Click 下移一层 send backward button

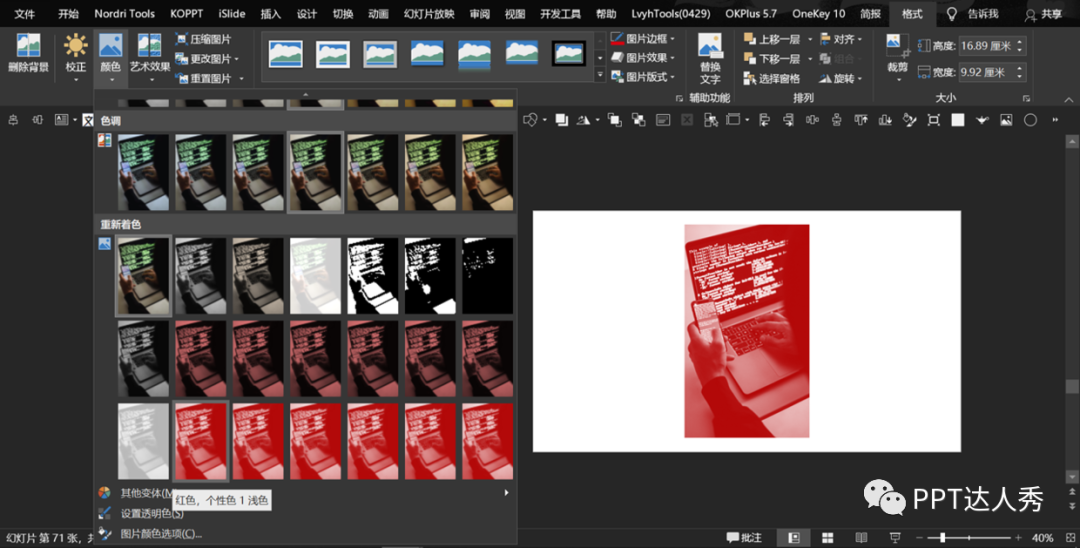pos(771,59)
